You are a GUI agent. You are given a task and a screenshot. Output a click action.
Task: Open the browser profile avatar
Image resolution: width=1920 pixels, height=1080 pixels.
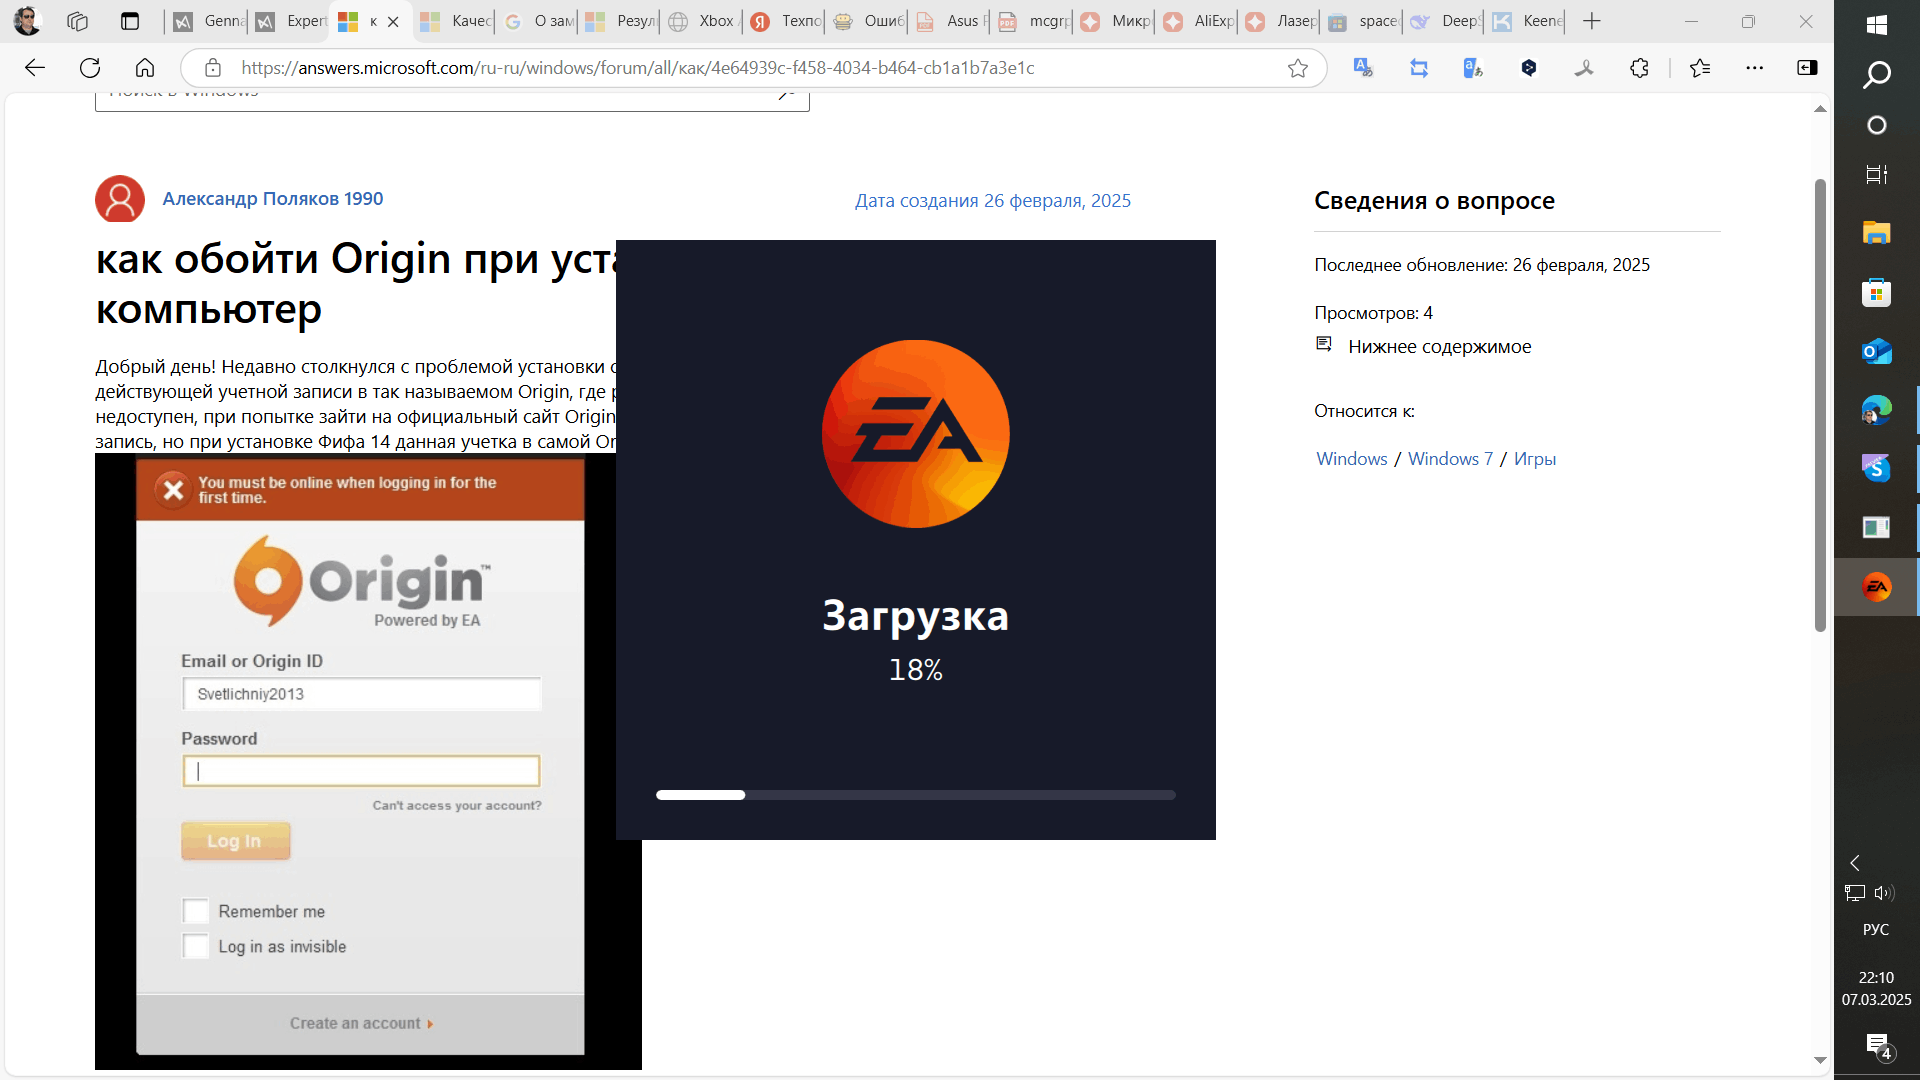pyautogui.click(x=27, y=21)
